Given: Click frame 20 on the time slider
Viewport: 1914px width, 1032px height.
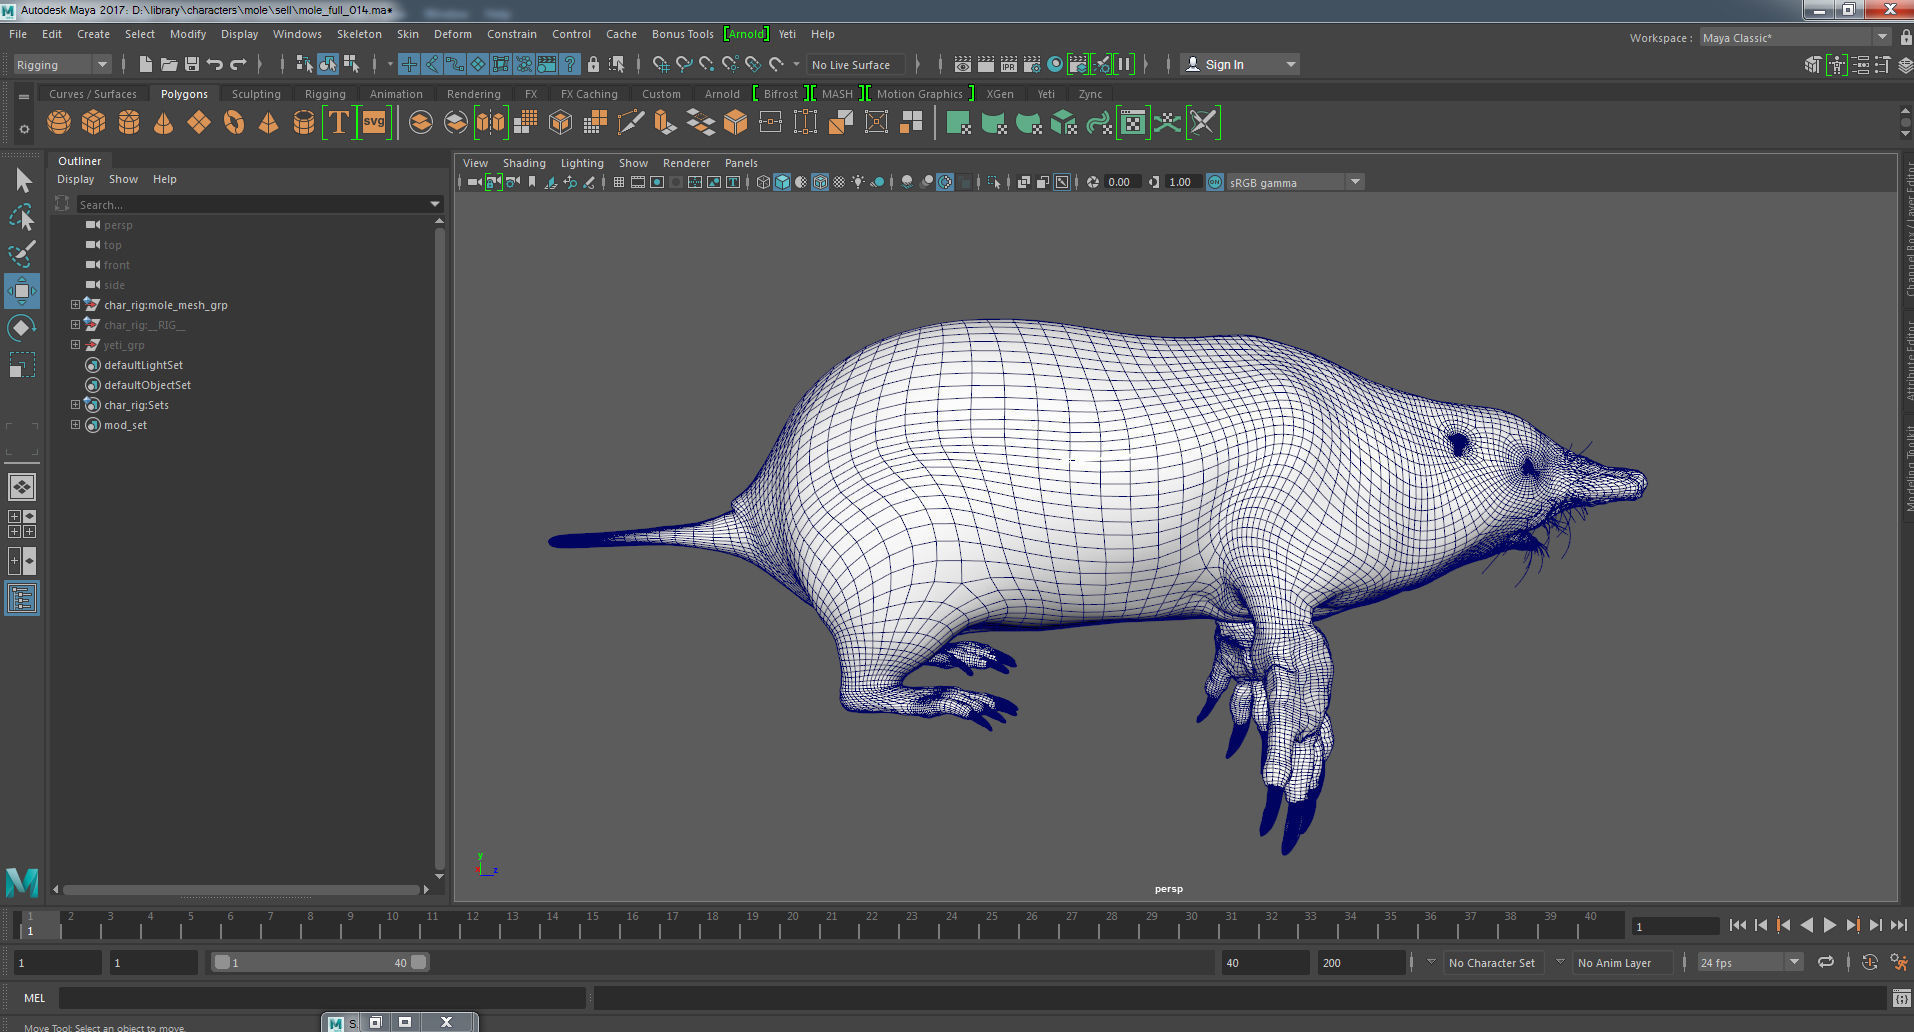Looking at the screenshot, I should [792, 925].
